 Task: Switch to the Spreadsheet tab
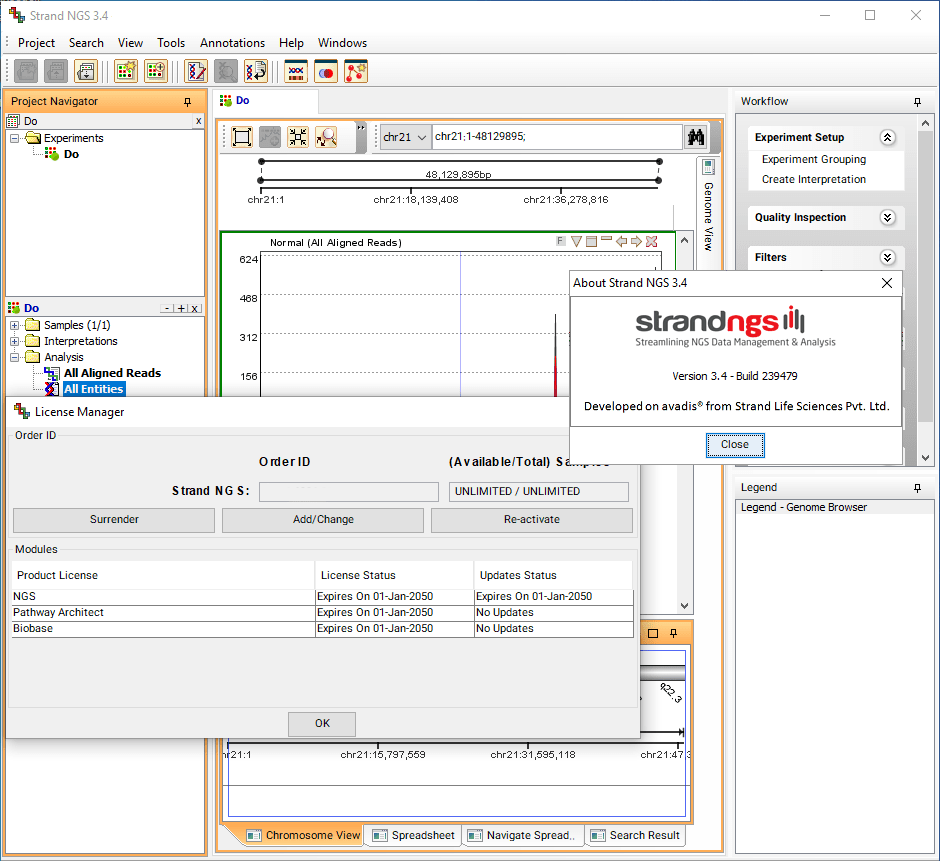point(414,835)
